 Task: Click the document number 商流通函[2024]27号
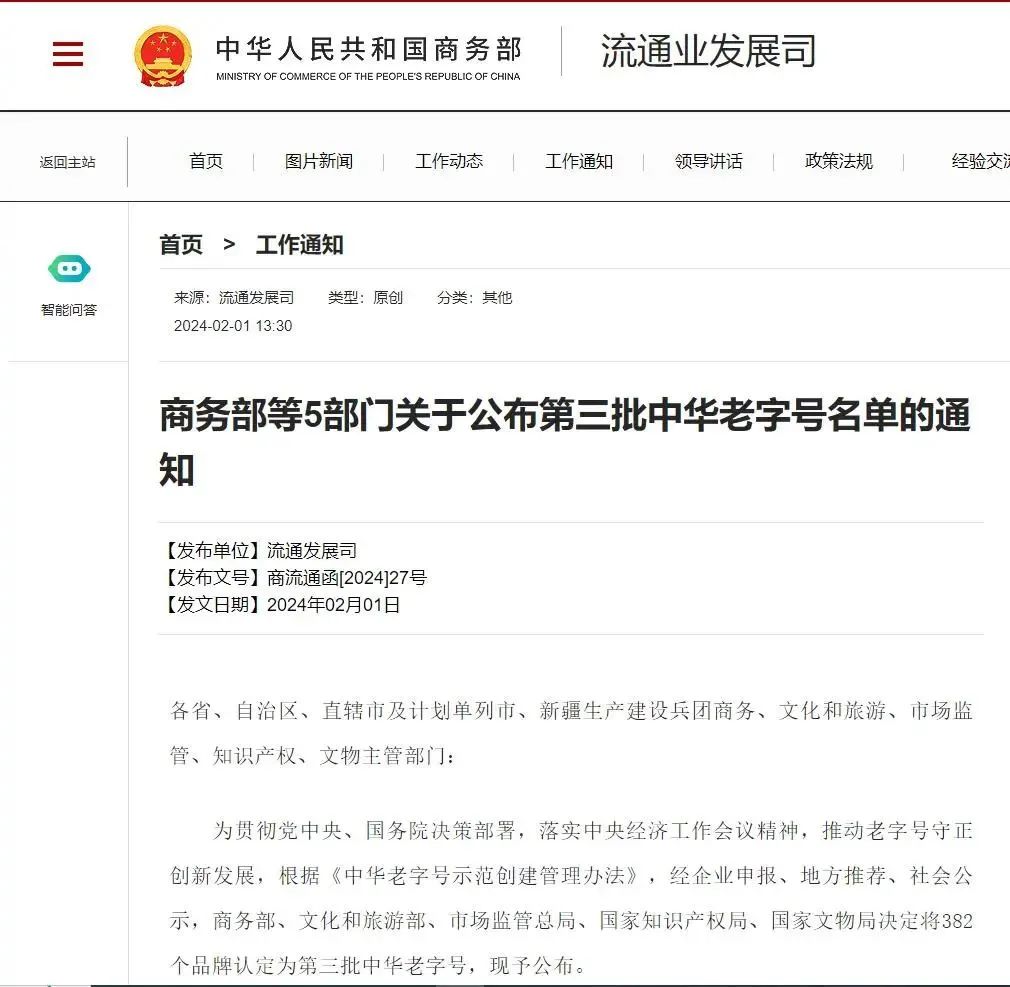[x=346, y=578]
